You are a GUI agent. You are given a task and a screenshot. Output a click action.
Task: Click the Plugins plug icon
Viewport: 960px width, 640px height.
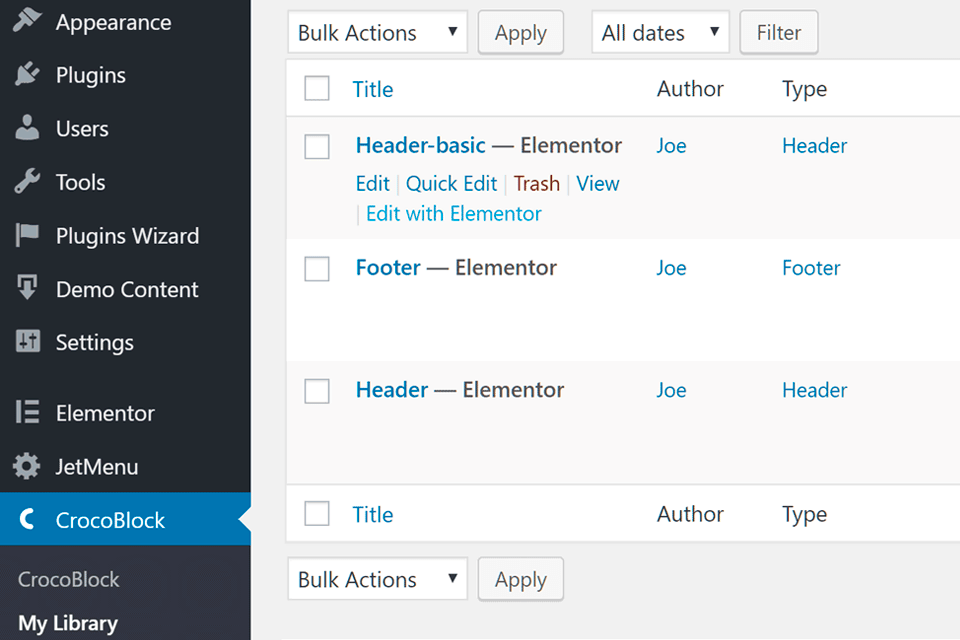click(x=28, y=75)
